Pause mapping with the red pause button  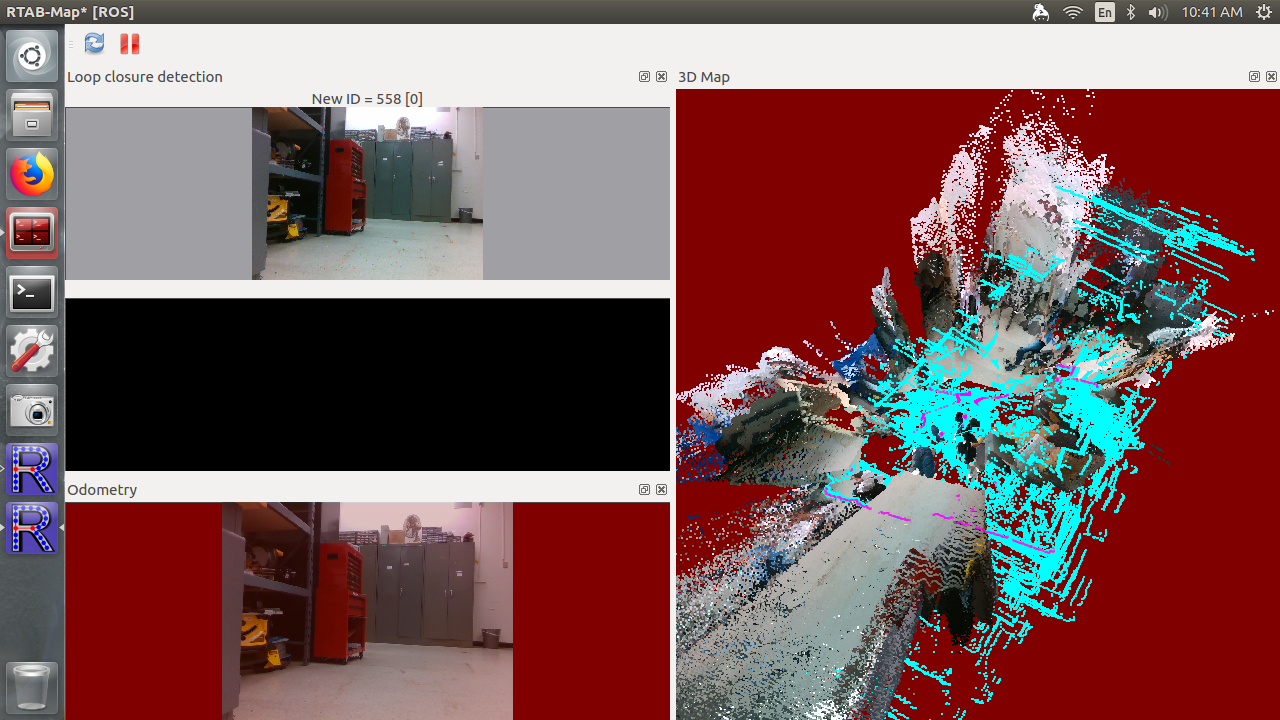click(130, 43)
